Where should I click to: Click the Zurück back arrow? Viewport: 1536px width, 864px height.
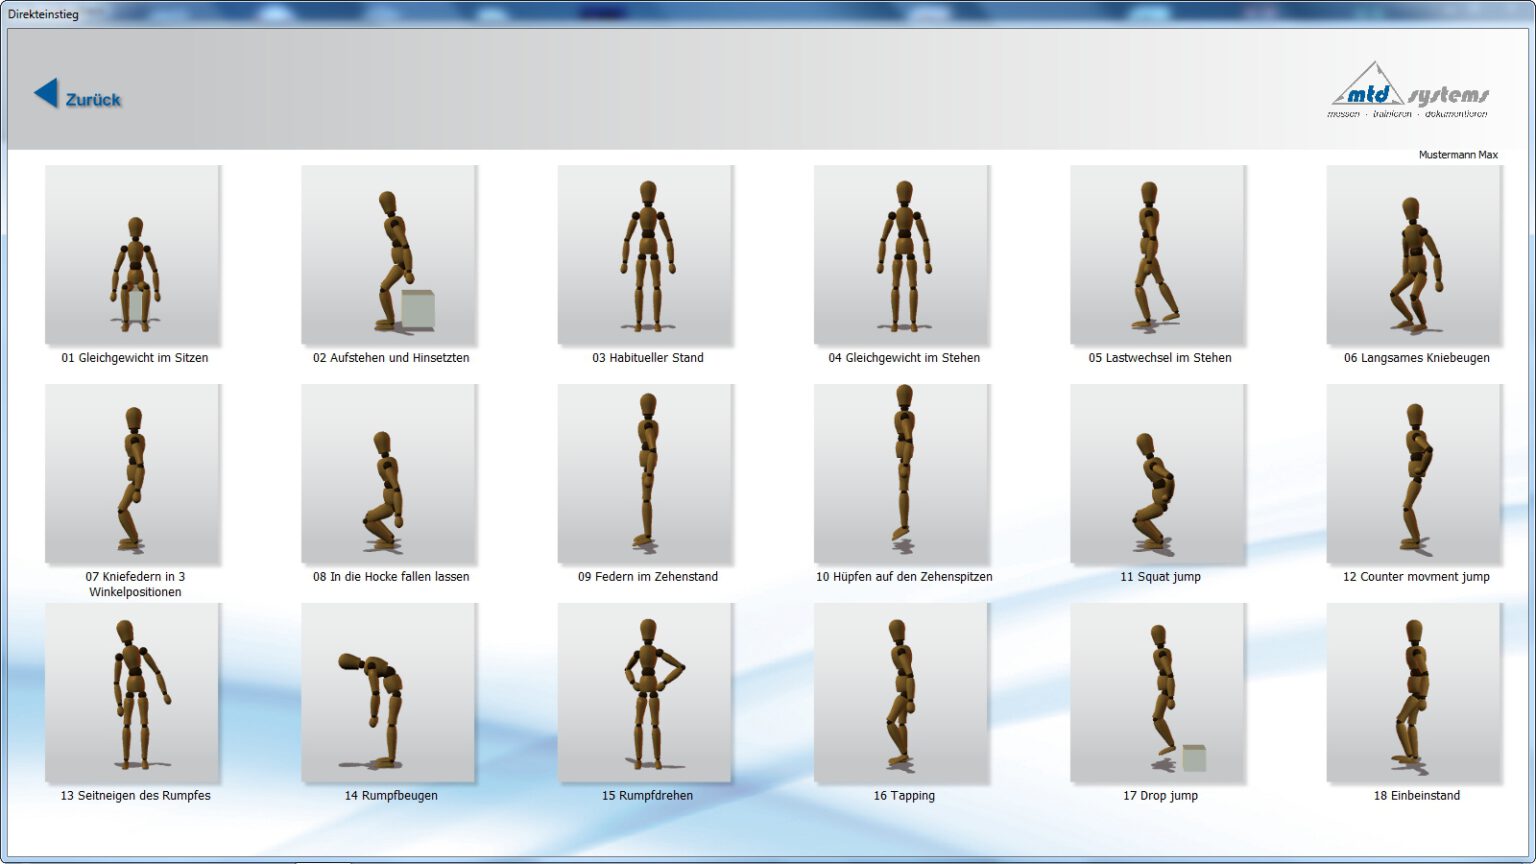click(47, 94)
